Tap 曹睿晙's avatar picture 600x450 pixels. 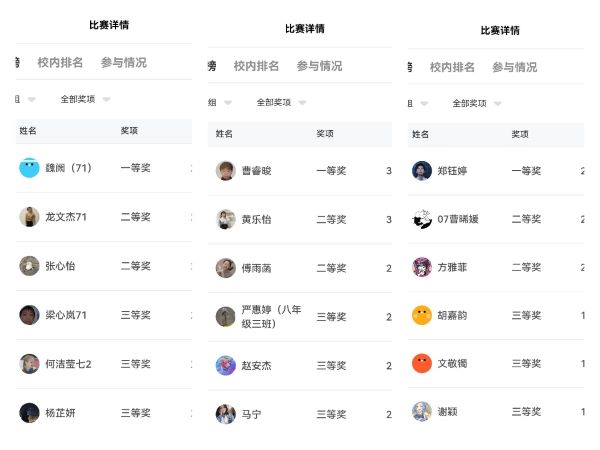225,171
